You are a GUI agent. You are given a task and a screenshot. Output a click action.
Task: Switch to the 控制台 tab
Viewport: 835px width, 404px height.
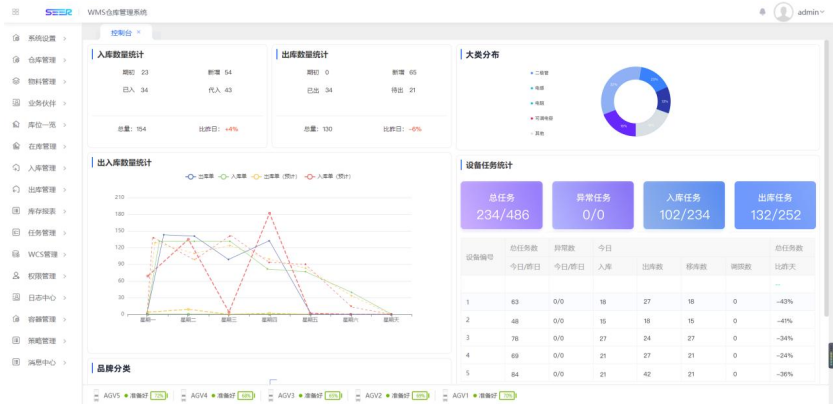pos(121,33)
